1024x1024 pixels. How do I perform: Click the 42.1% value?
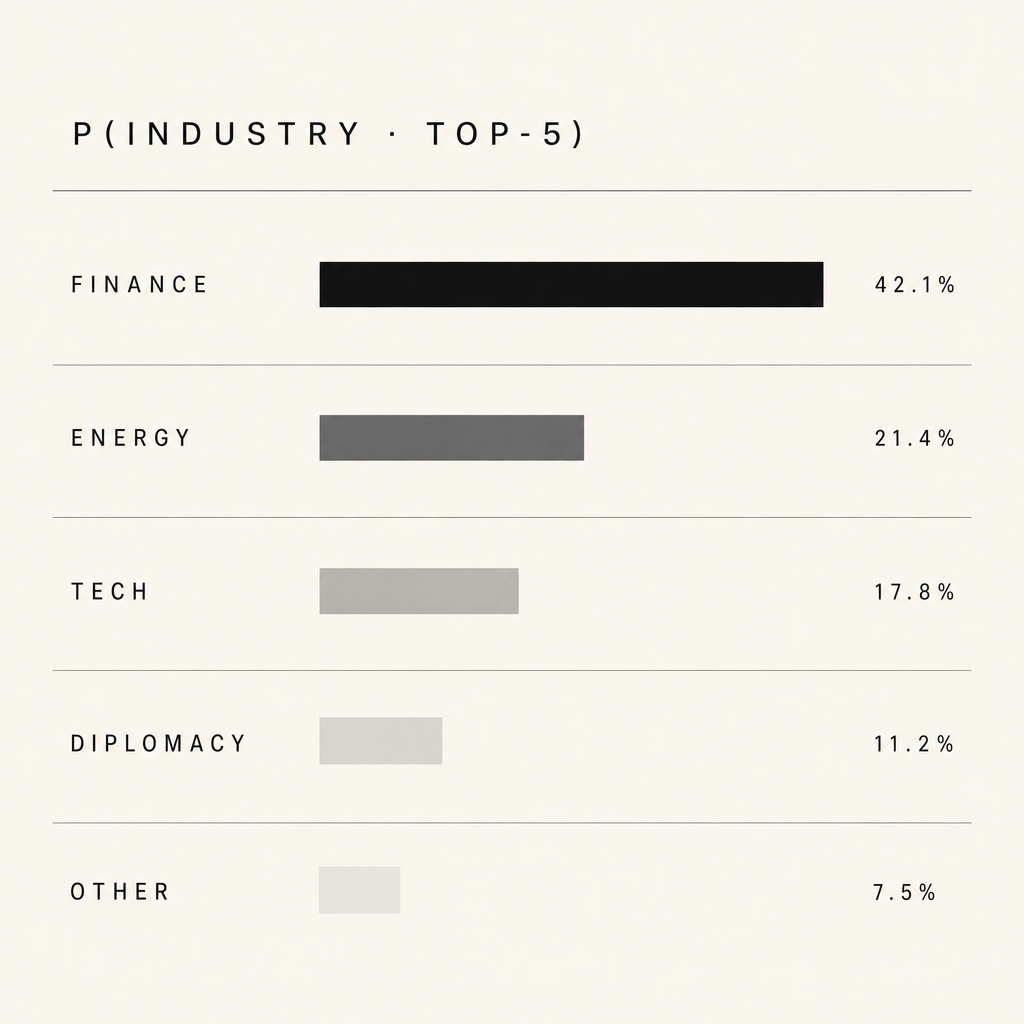click(915, 285)
